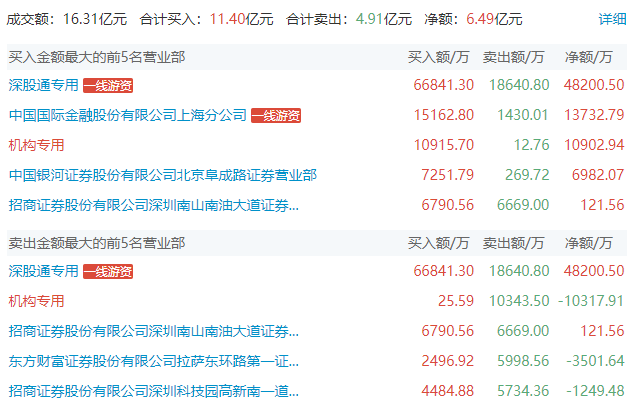Click 深股通专用 in the sell-side table
This screenshot has width=634, height=405.
click(x=44, y=271)
